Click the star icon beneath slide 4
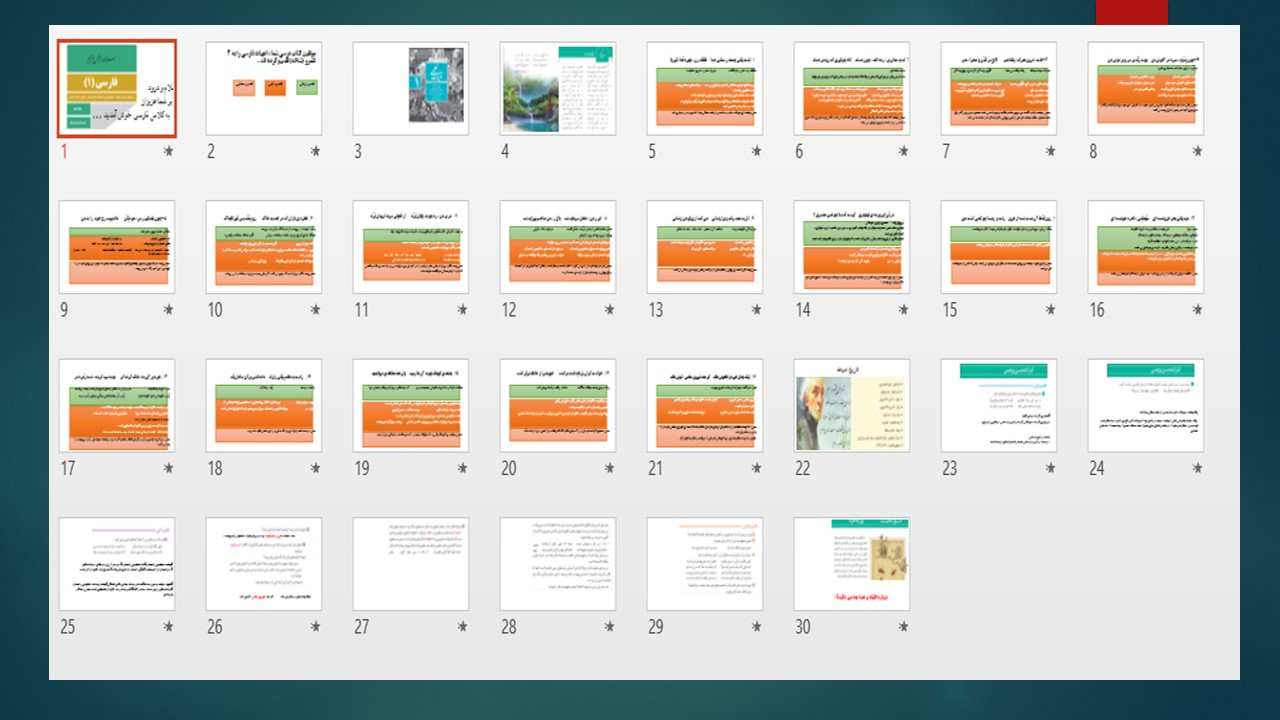The height and width of the screenshot is (720, 1280). pos(609,152)
